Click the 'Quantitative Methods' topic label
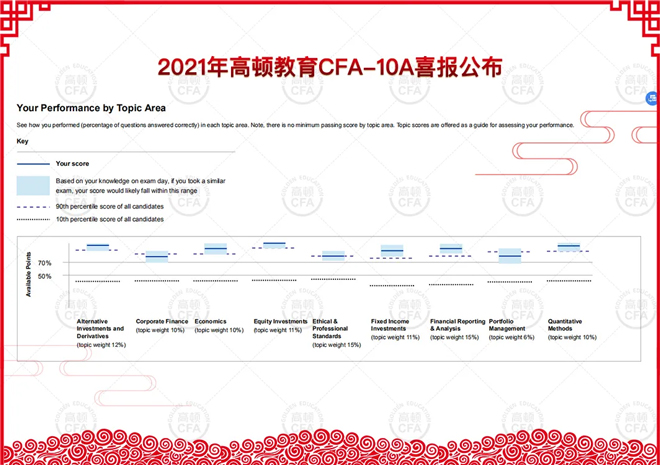Viewport: 660px width, 465px height. pos(565,325)
